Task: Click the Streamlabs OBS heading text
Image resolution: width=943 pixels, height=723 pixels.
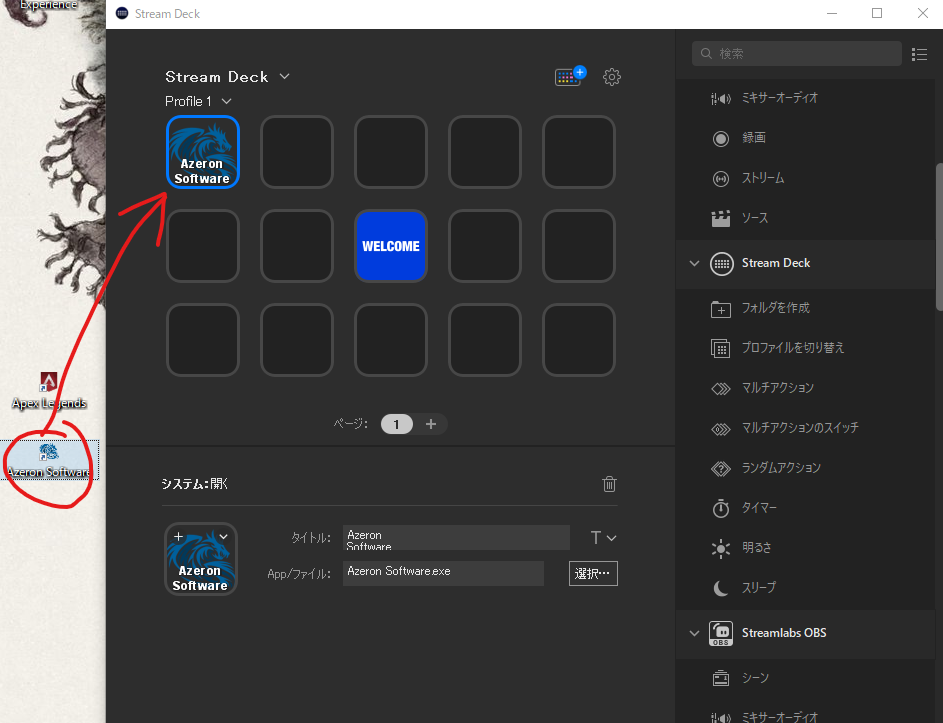Action: coord(784,633)
